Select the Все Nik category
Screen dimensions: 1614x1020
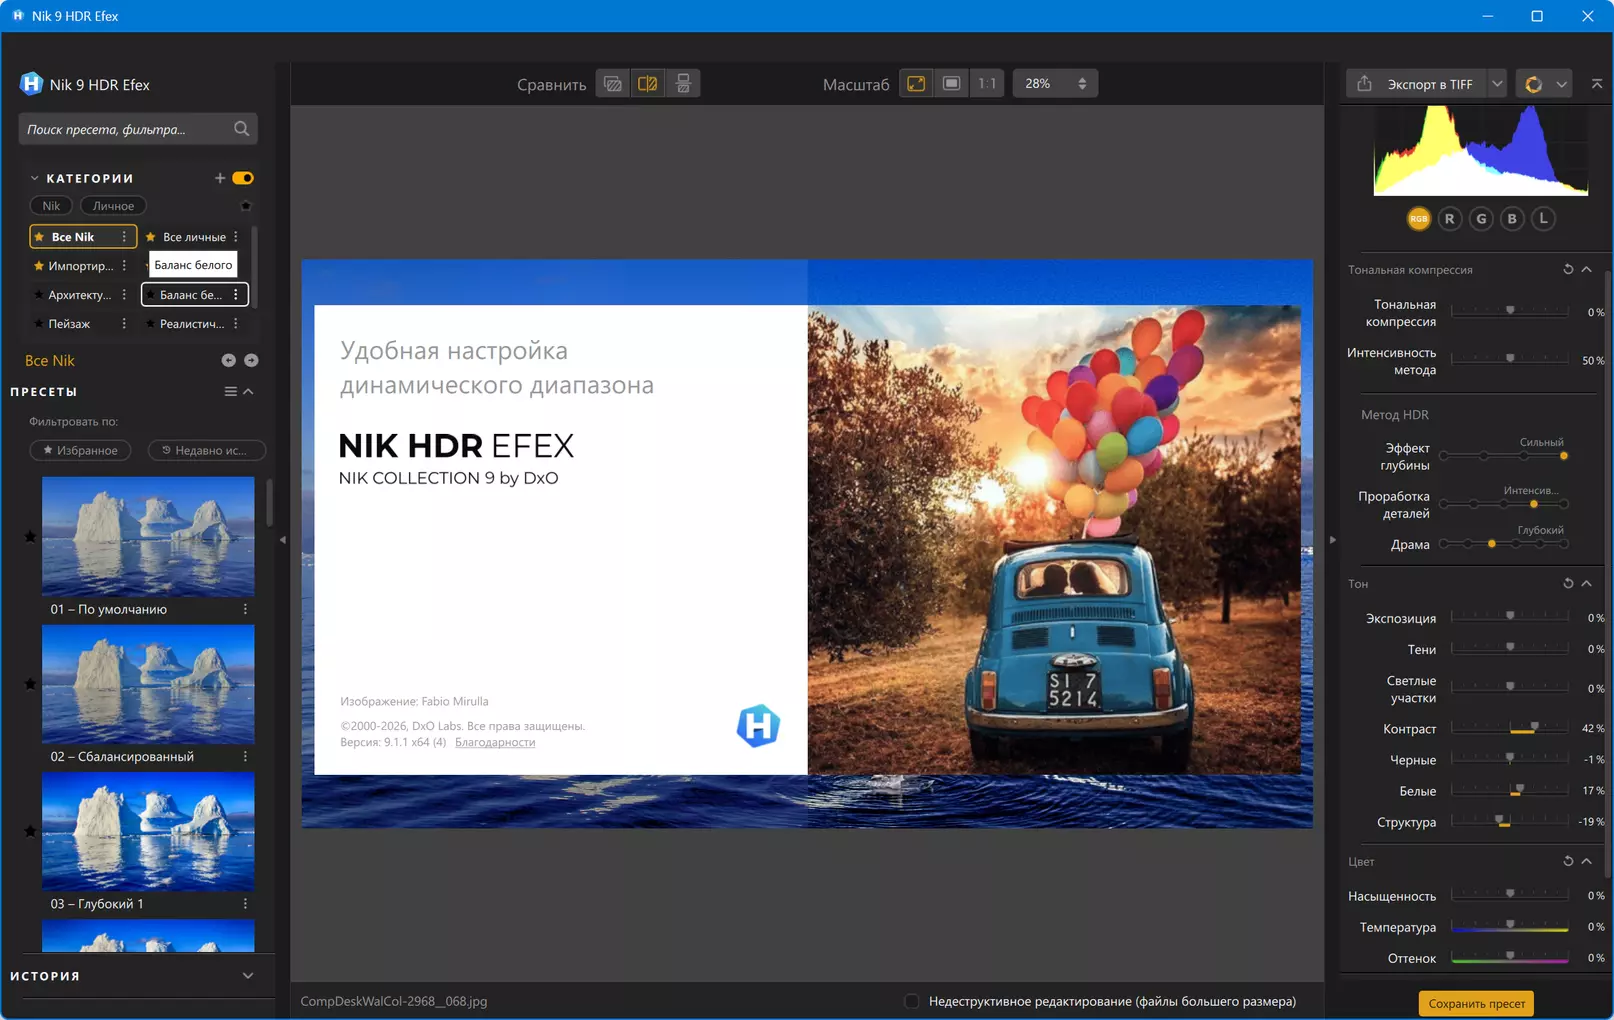[82, 237]
